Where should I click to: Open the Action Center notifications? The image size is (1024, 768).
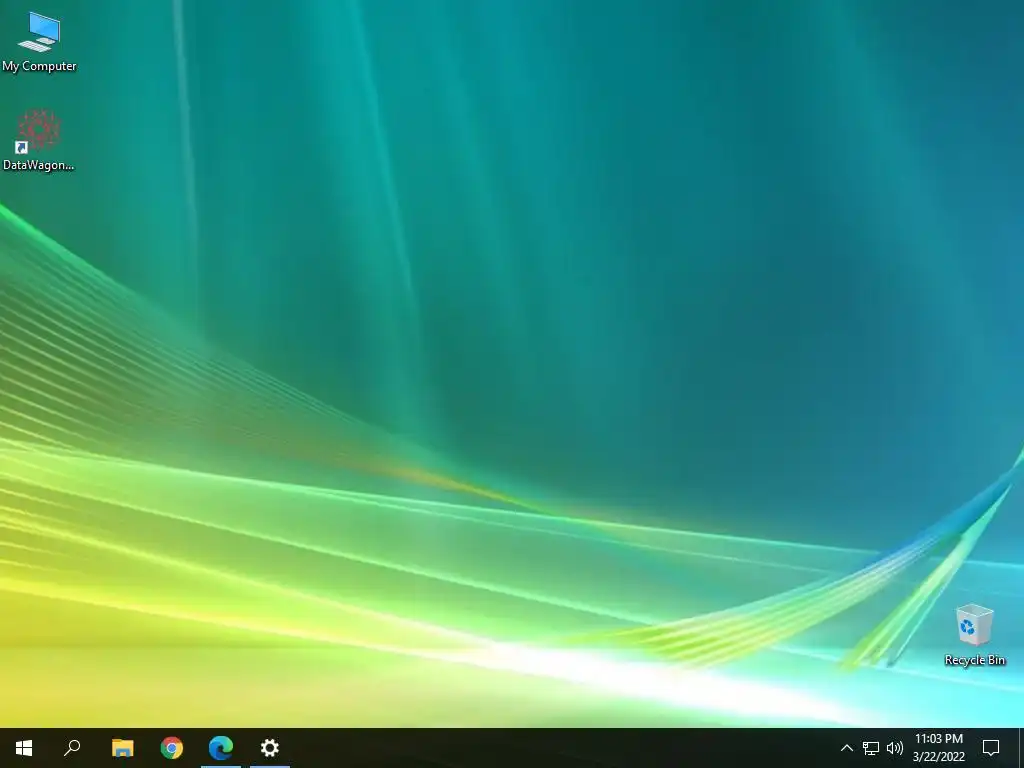[991, 748]
